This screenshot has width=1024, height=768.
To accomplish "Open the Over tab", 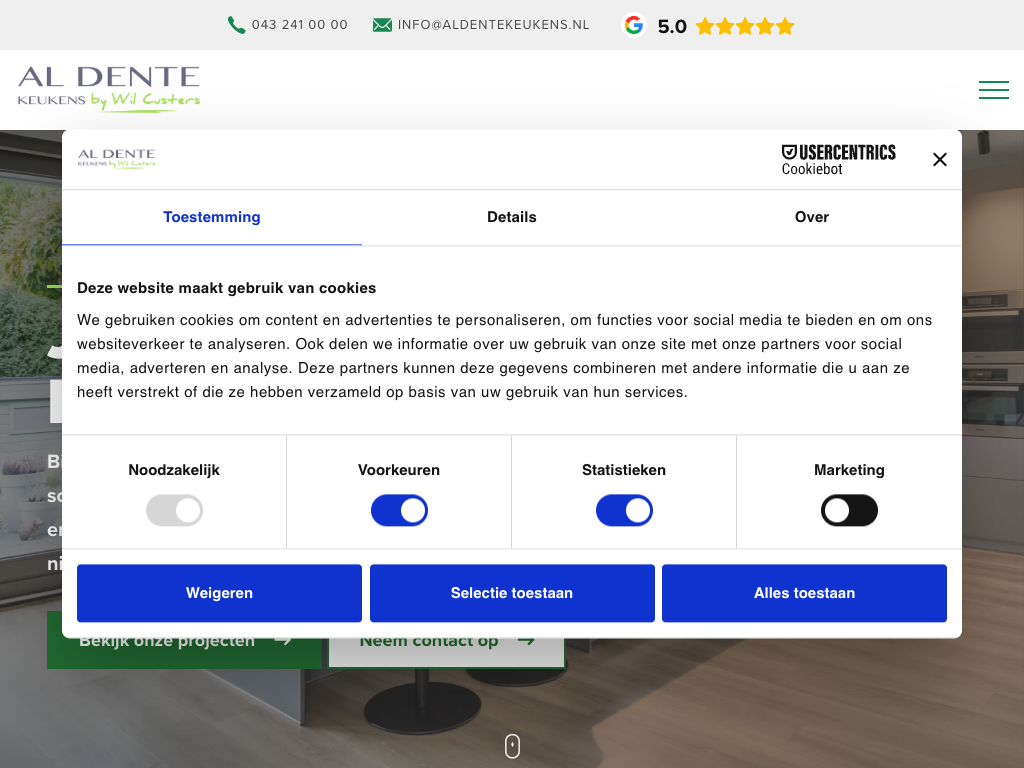I will point(811,217).
